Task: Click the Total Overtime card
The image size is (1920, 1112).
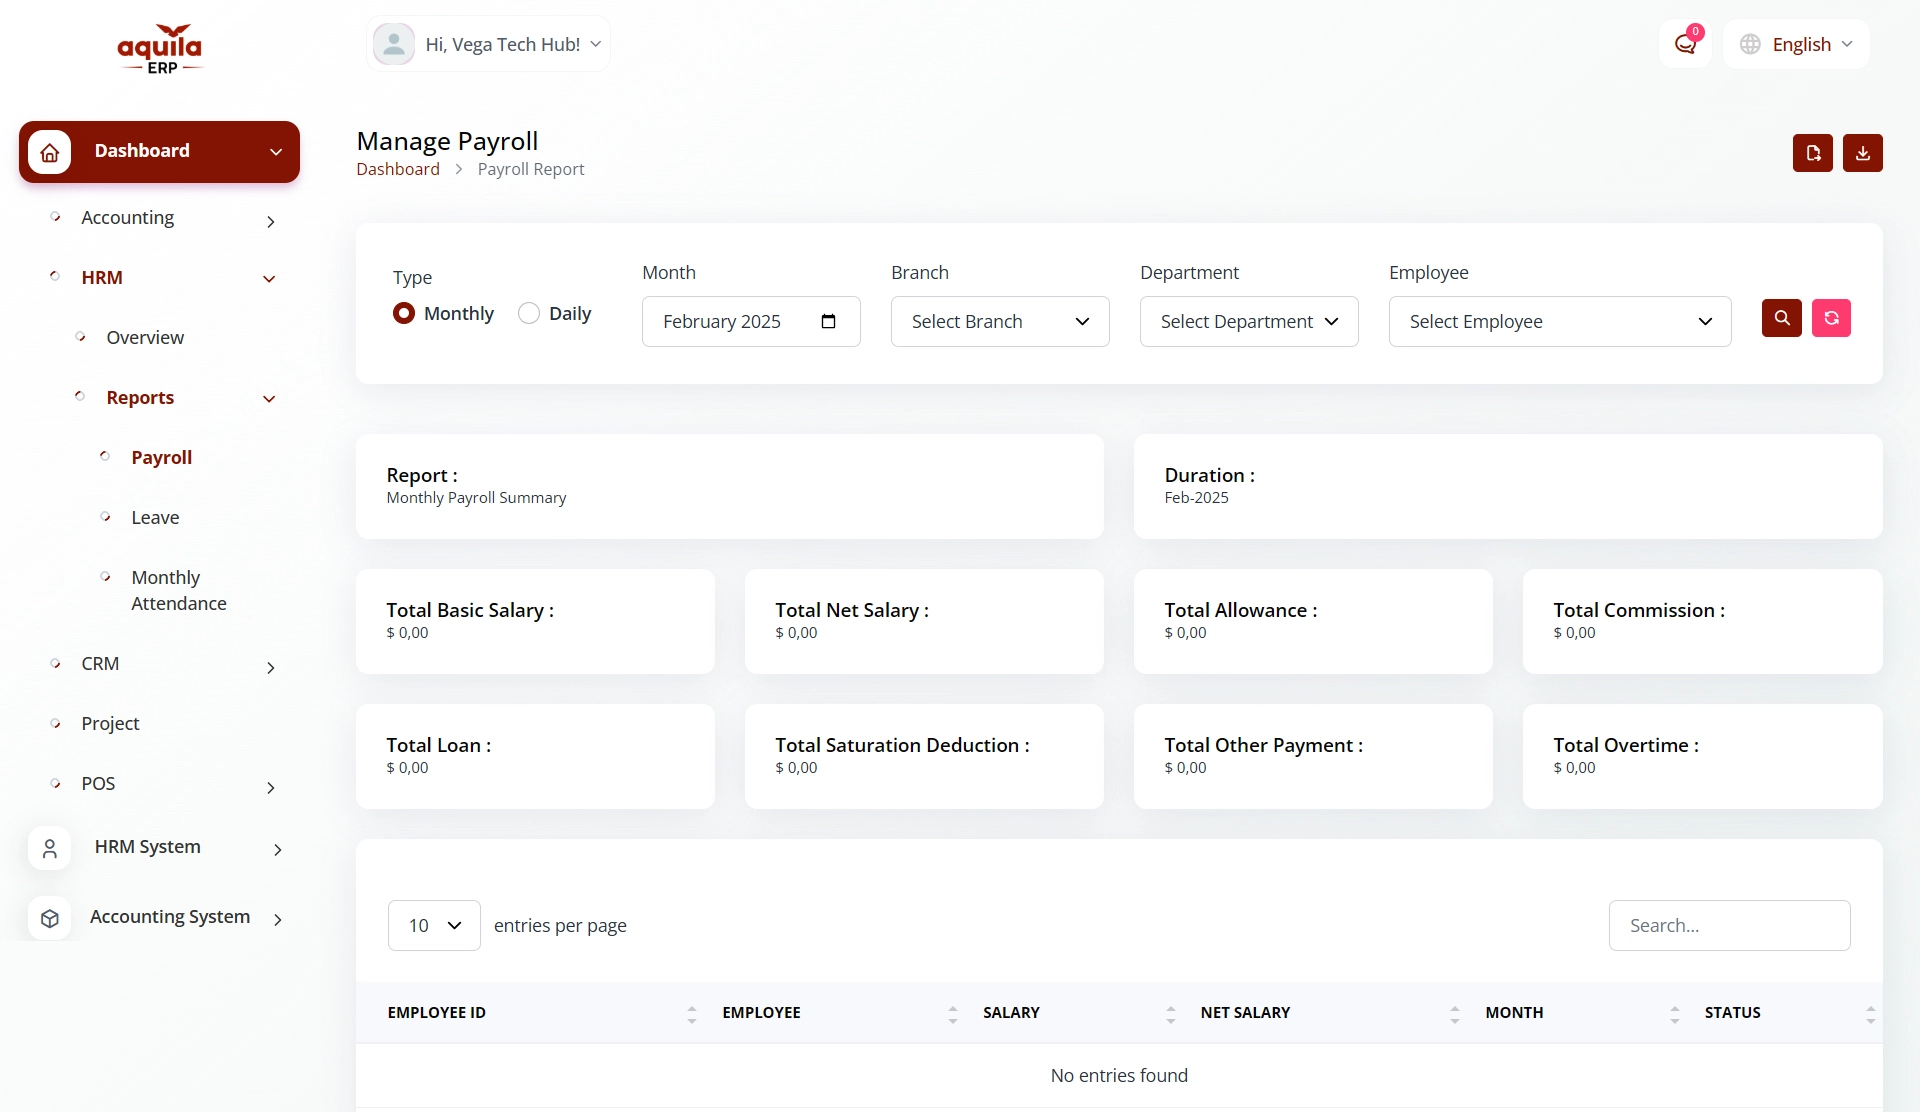Action: click(x=1702, y=756)
